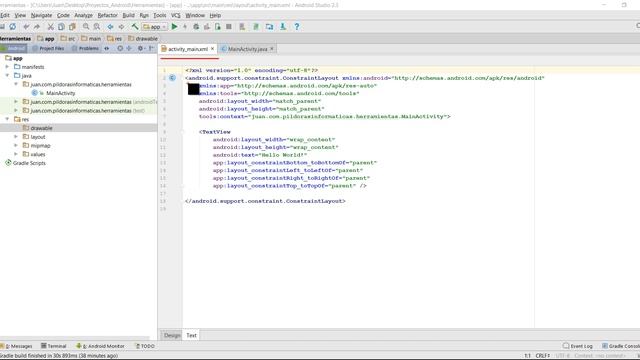Select the Problems panel tab
Viewport: 640px width, 360px height.
tap(85, 48)
